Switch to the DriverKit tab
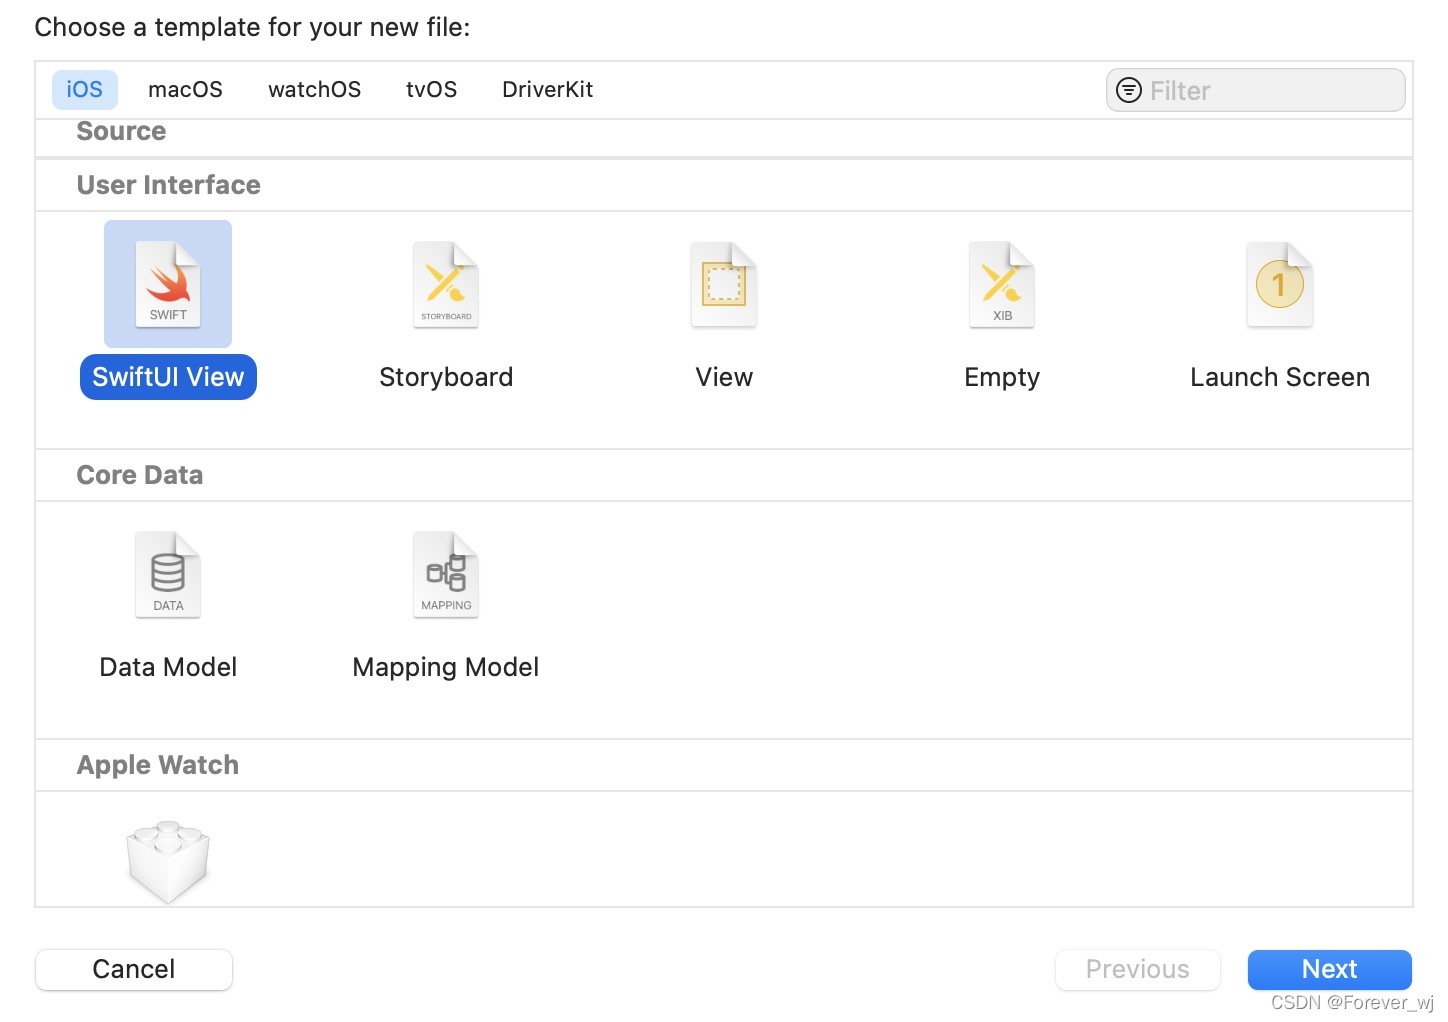The width and height of the screenshot is (1448, 1022). click(x=547, y=90)
